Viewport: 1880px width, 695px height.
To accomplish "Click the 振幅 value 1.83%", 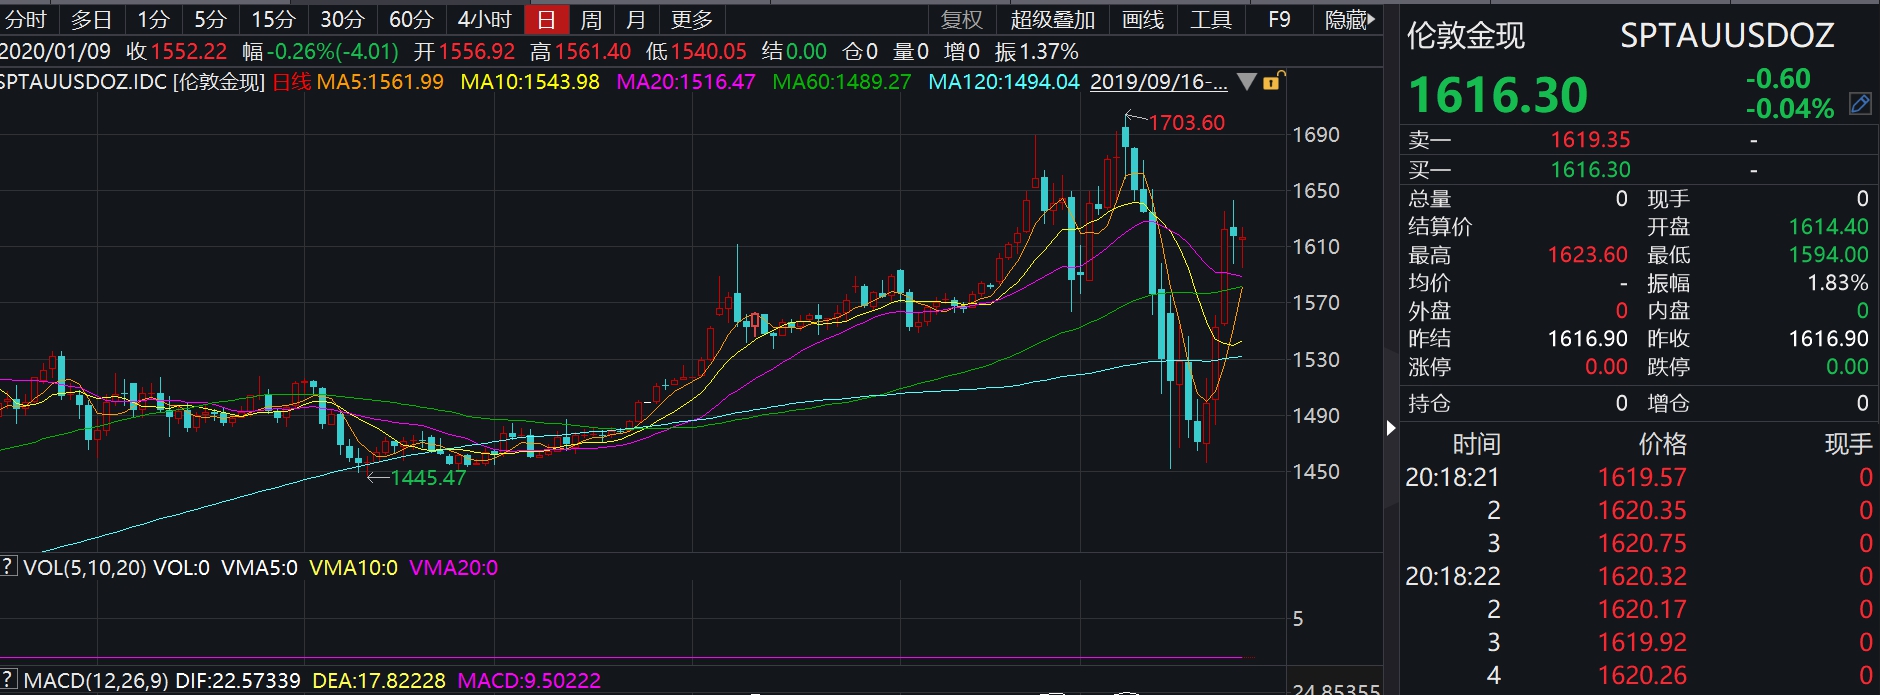I will 1838,283.
